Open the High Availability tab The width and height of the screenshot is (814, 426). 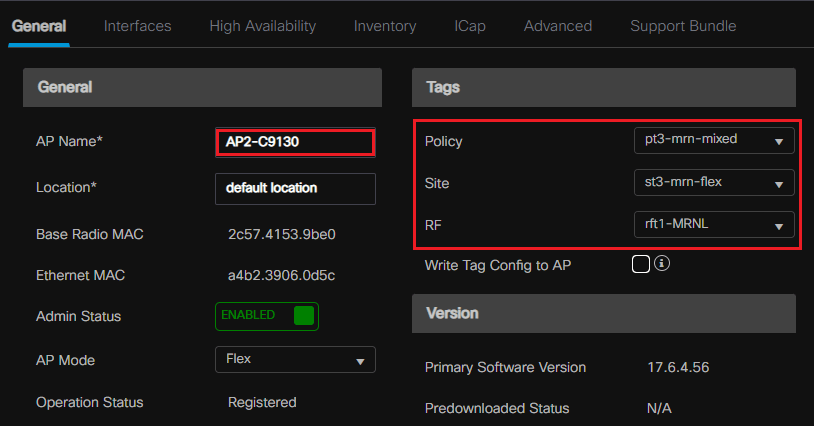(262, 26)
